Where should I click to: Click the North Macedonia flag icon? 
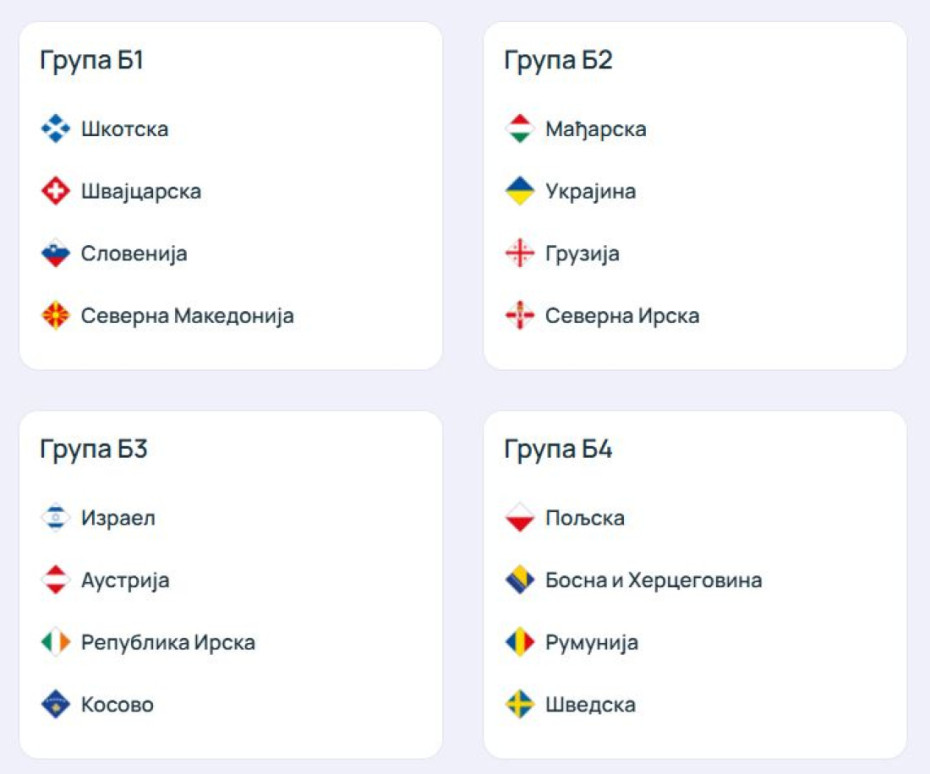(x=56, y=316)
